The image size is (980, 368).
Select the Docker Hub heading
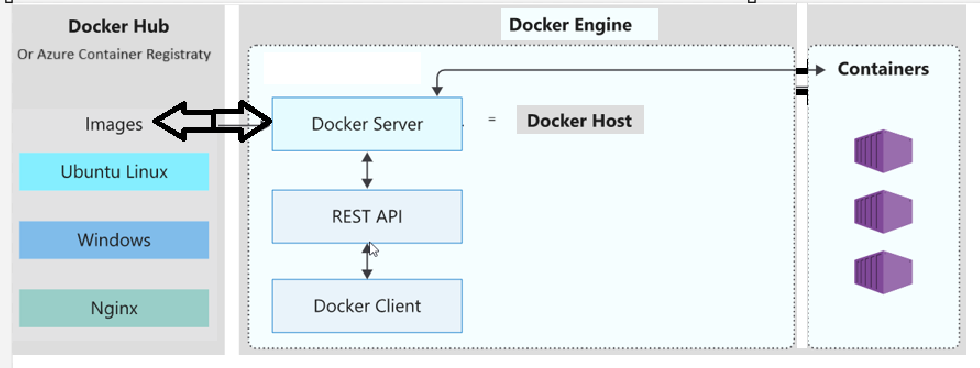click(119, 27)
